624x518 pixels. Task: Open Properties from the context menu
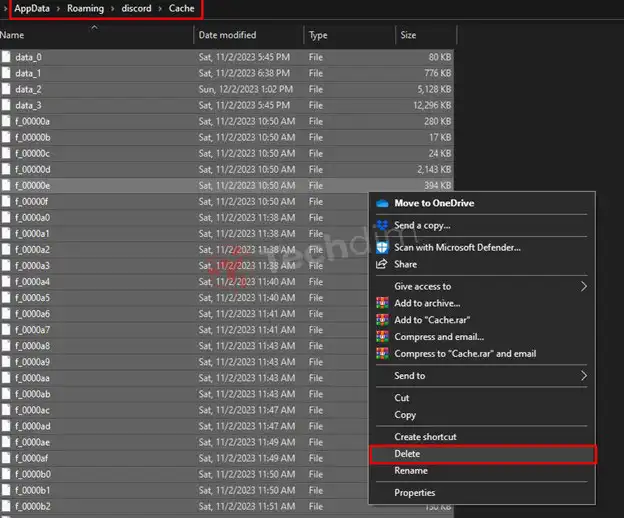(x=414, y=492)
